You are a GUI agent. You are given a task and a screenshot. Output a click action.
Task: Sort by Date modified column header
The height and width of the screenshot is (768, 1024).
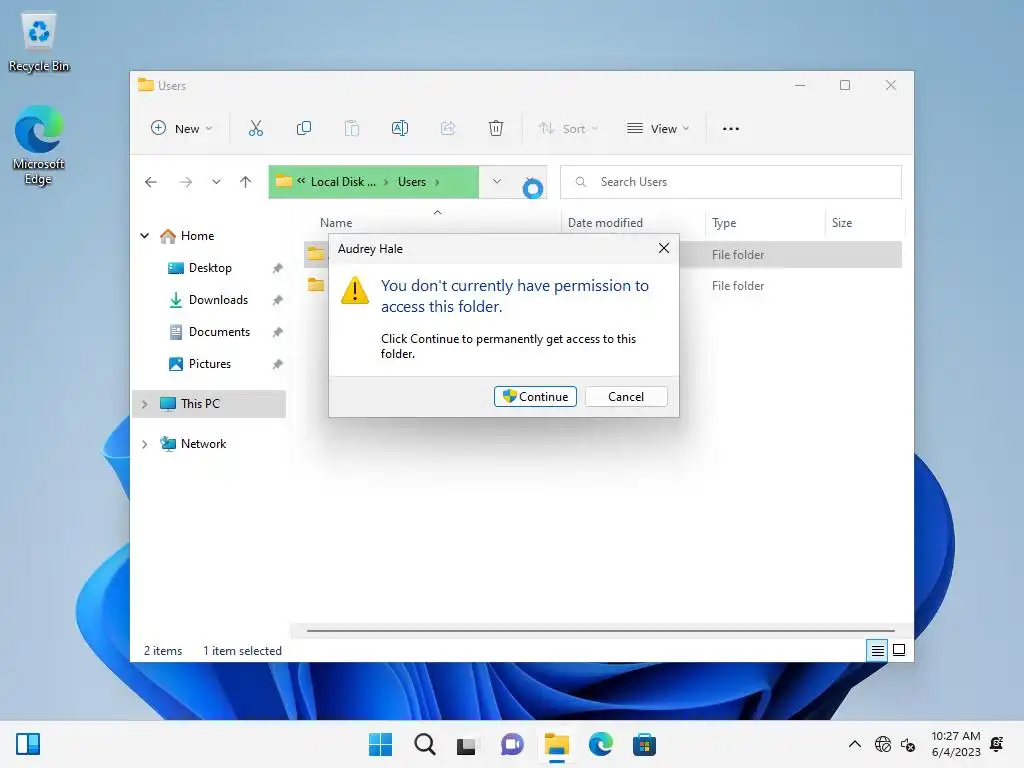[x=605, y=223]
